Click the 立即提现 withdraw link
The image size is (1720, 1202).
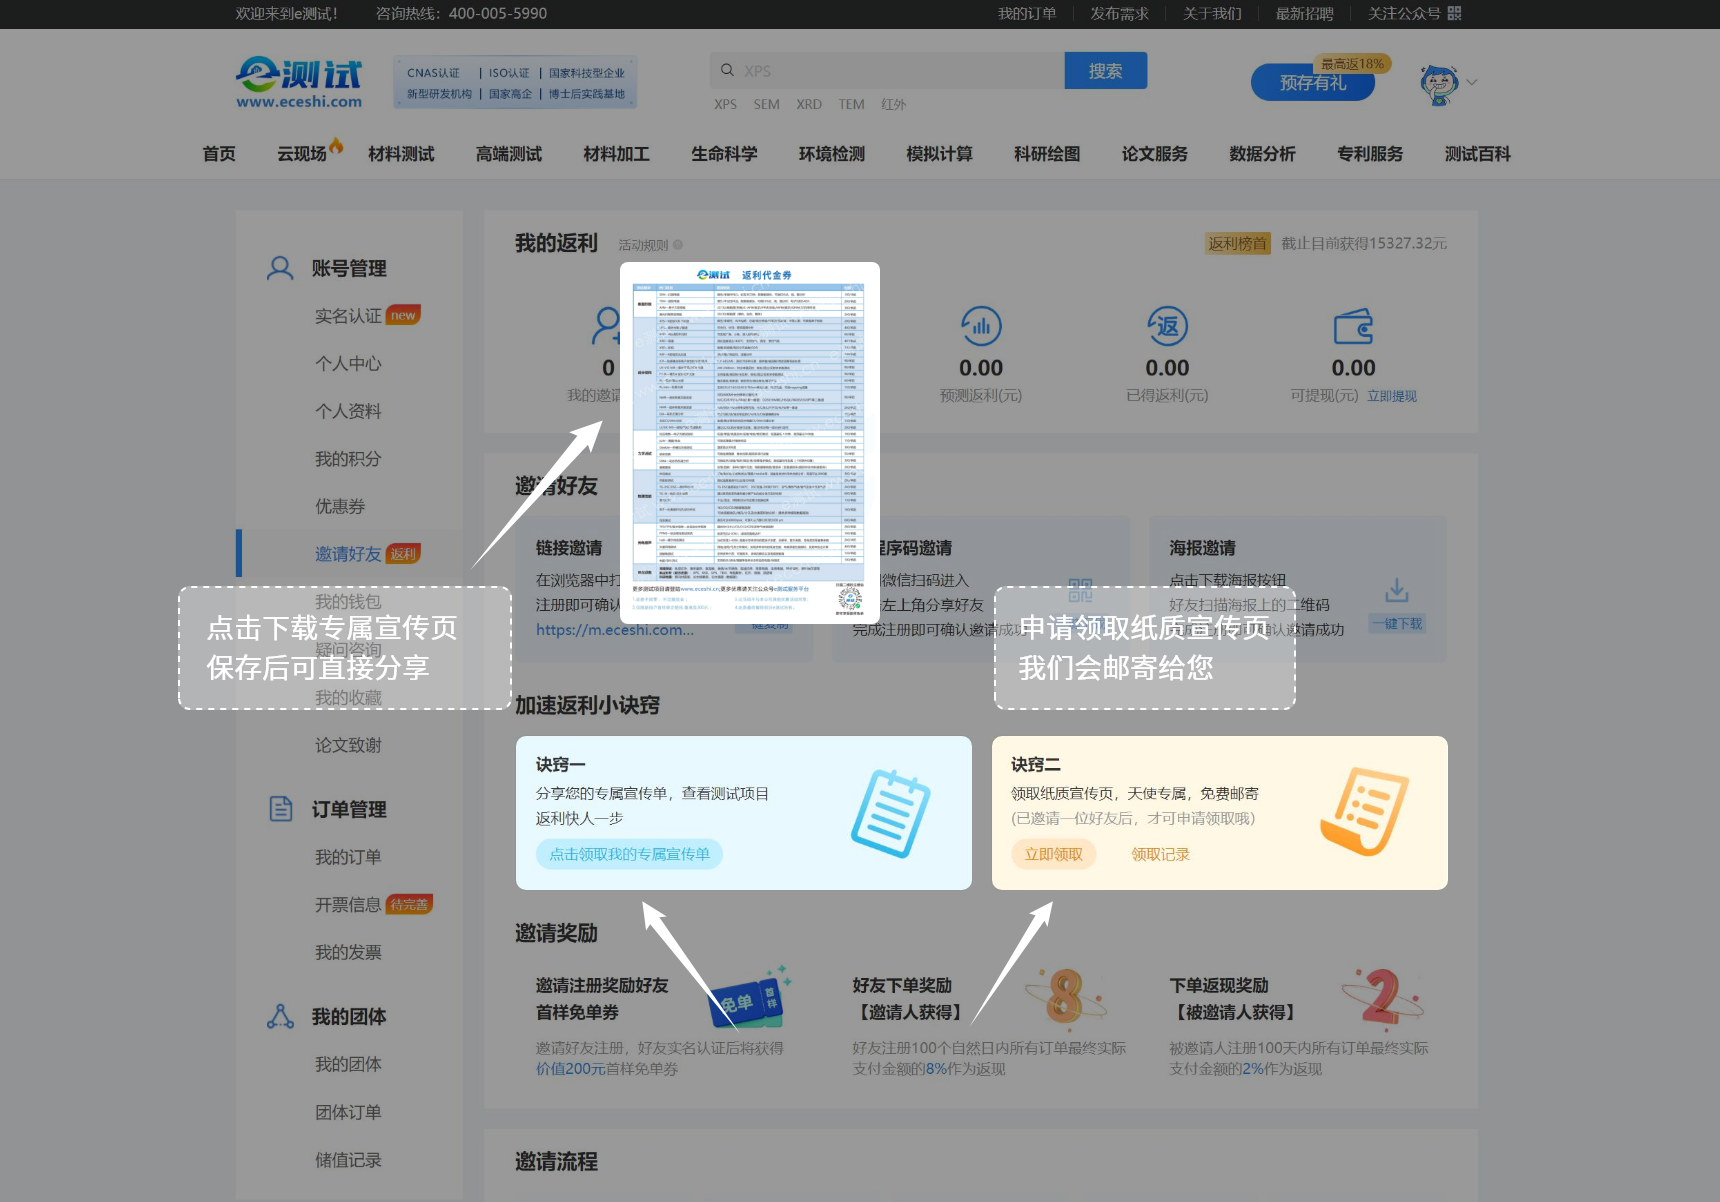pyautogui.click(x=1392, y=396)
